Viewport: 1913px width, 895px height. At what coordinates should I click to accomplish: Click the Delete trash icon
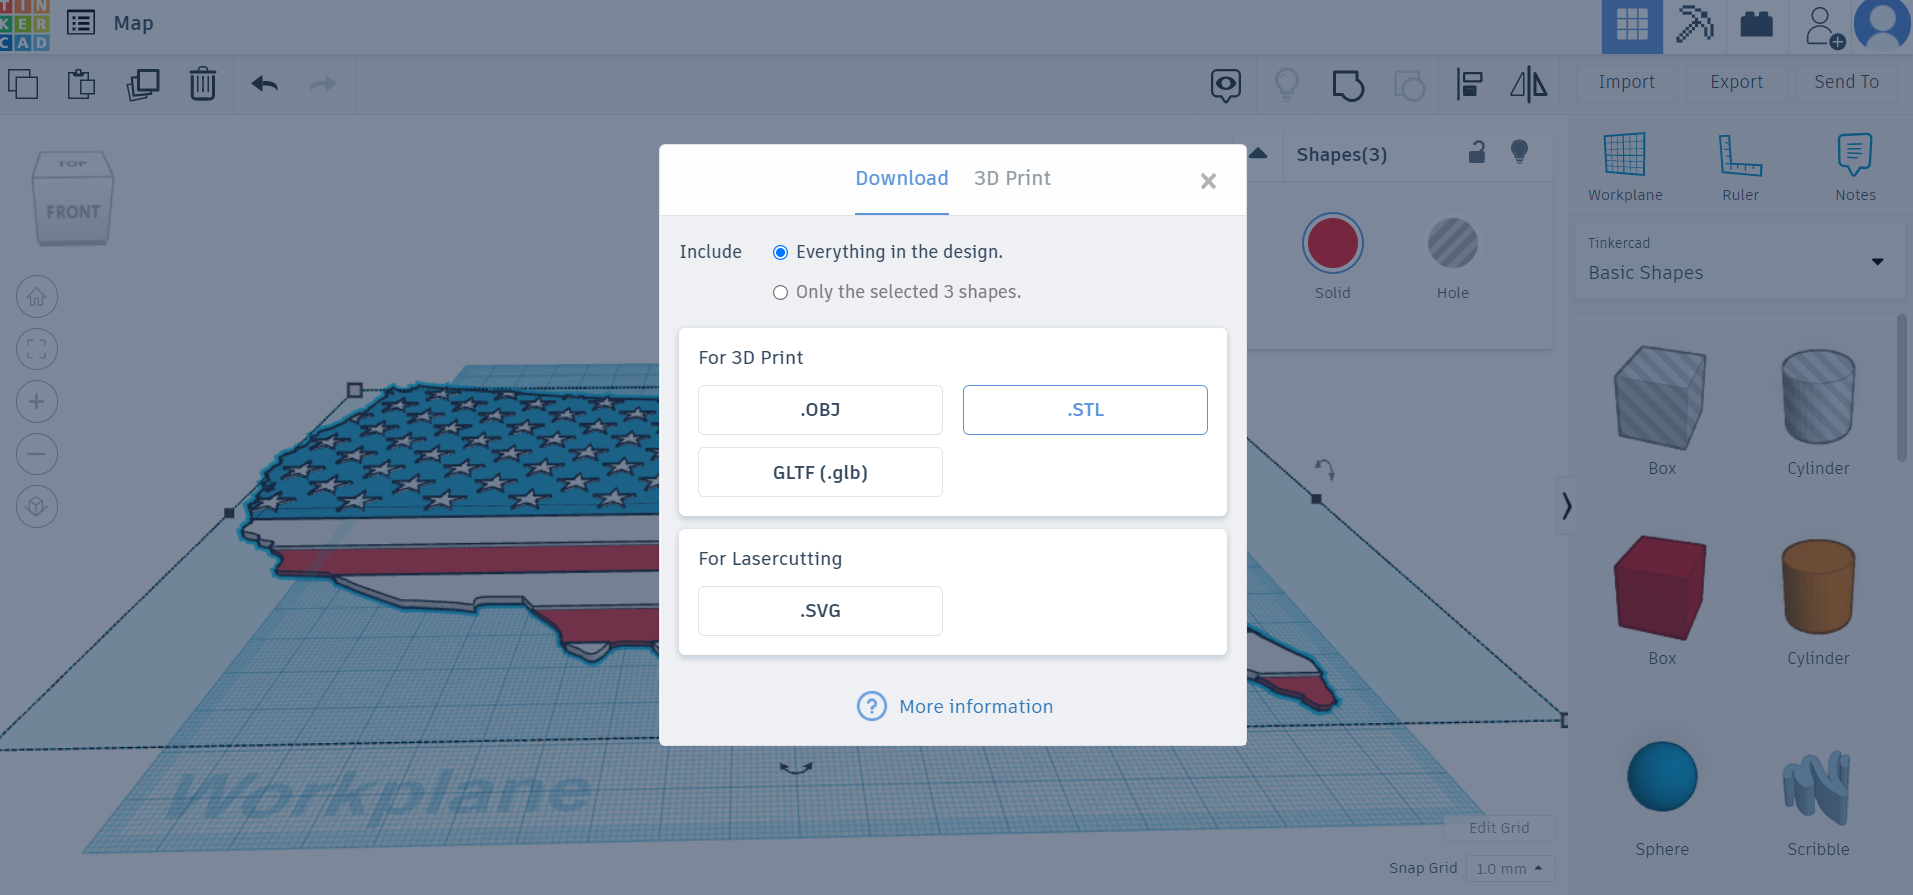203,84
